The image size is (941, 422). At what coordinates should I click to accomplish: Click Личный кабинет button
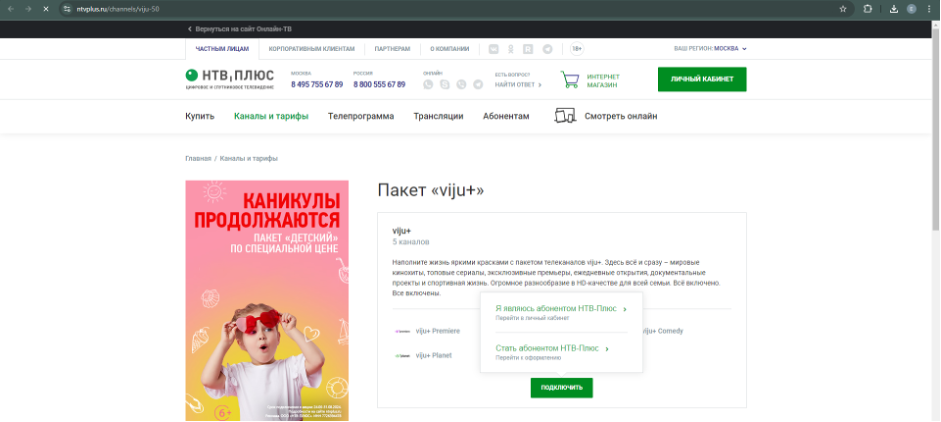coord(702,79)
